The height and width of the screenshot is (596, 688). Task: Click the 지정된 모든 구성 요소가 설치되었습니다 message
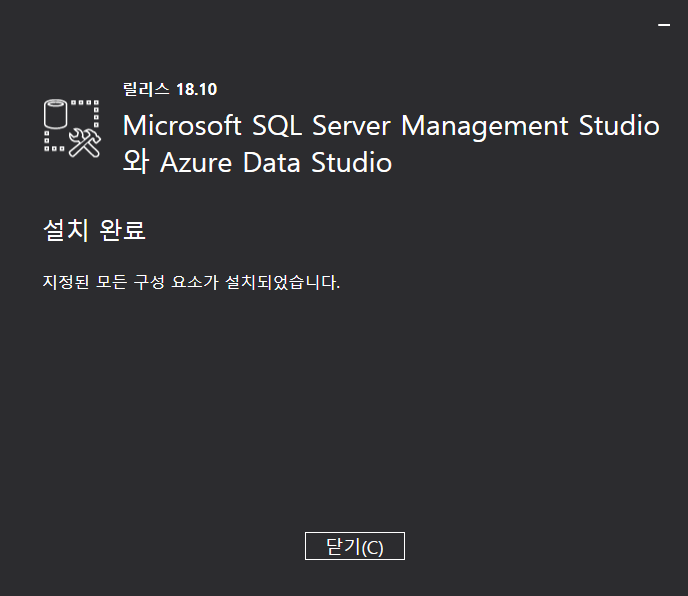pos(191,282)
